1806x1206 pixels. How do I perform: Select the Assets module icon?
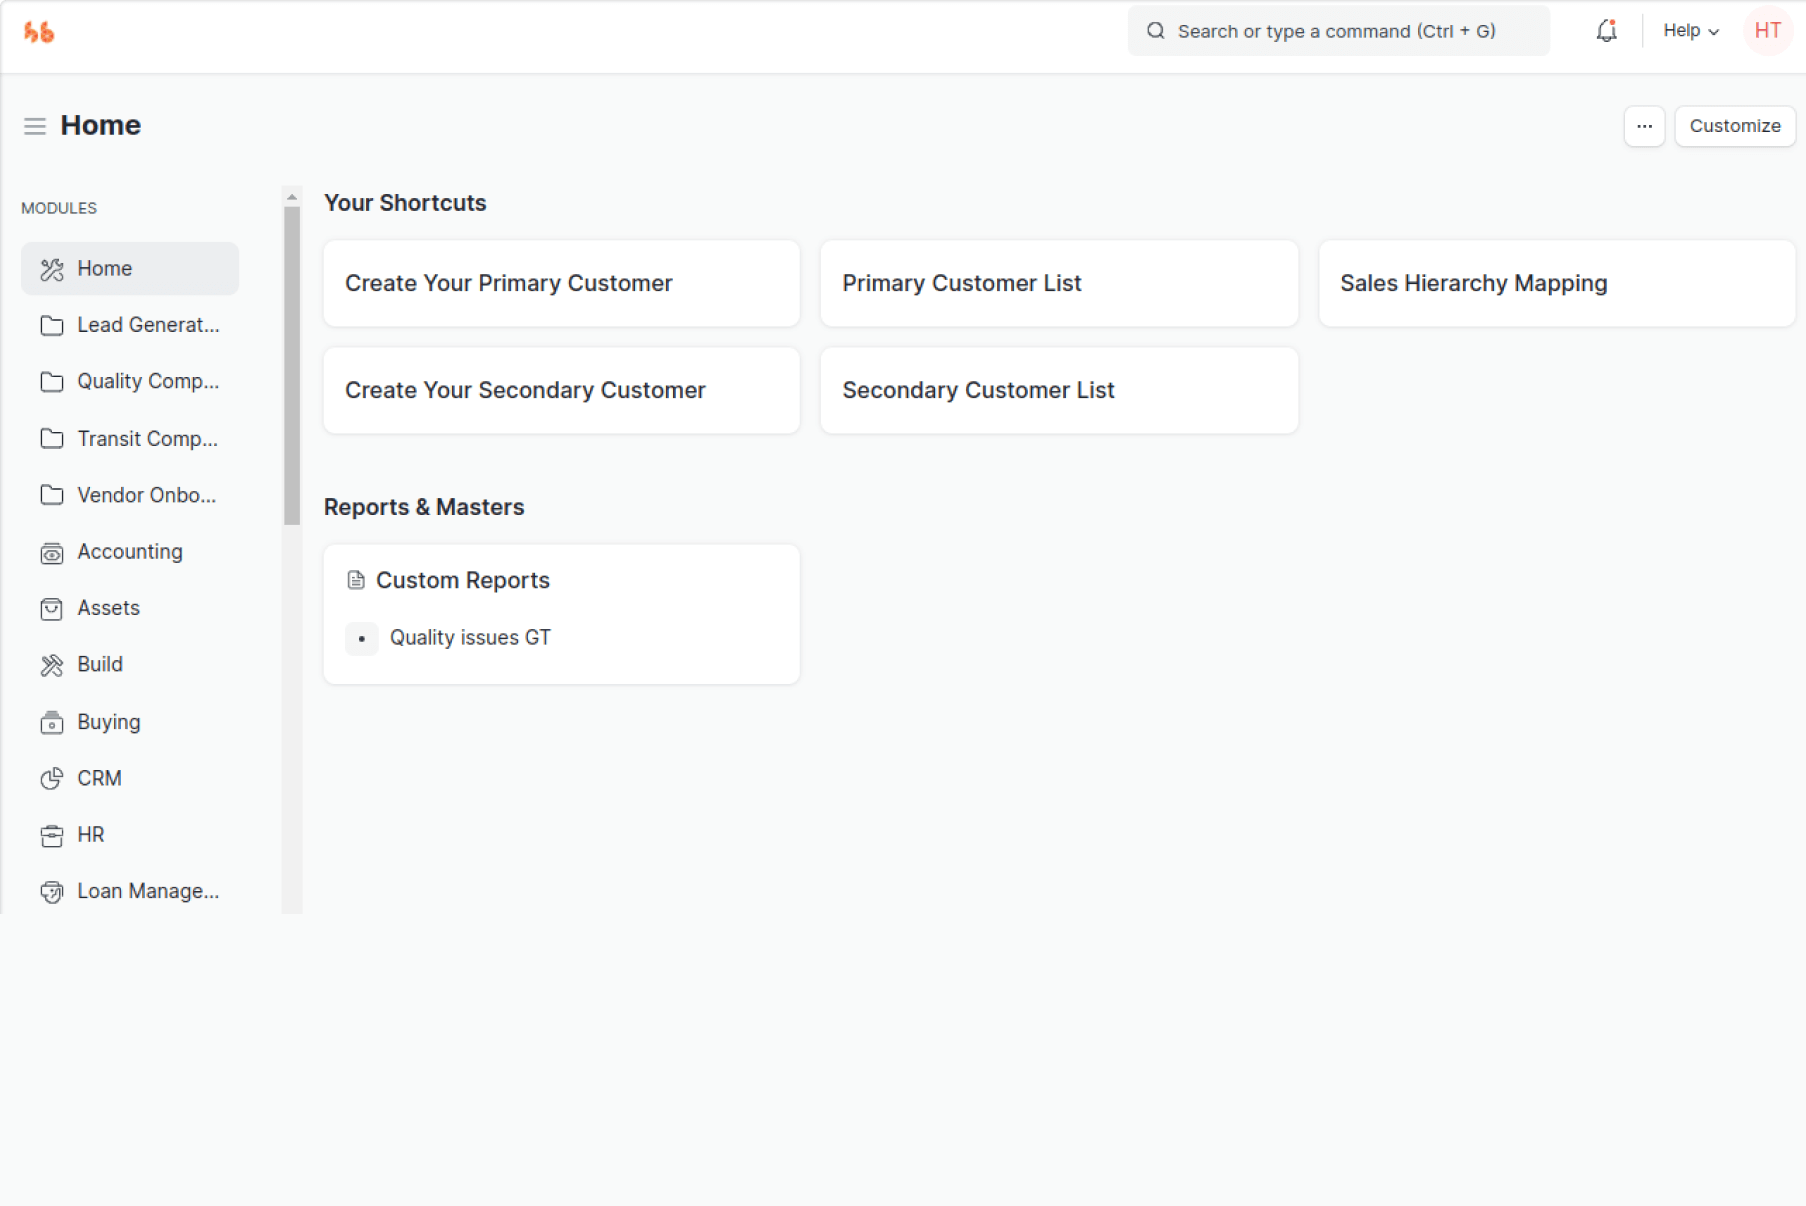point(52,609)
